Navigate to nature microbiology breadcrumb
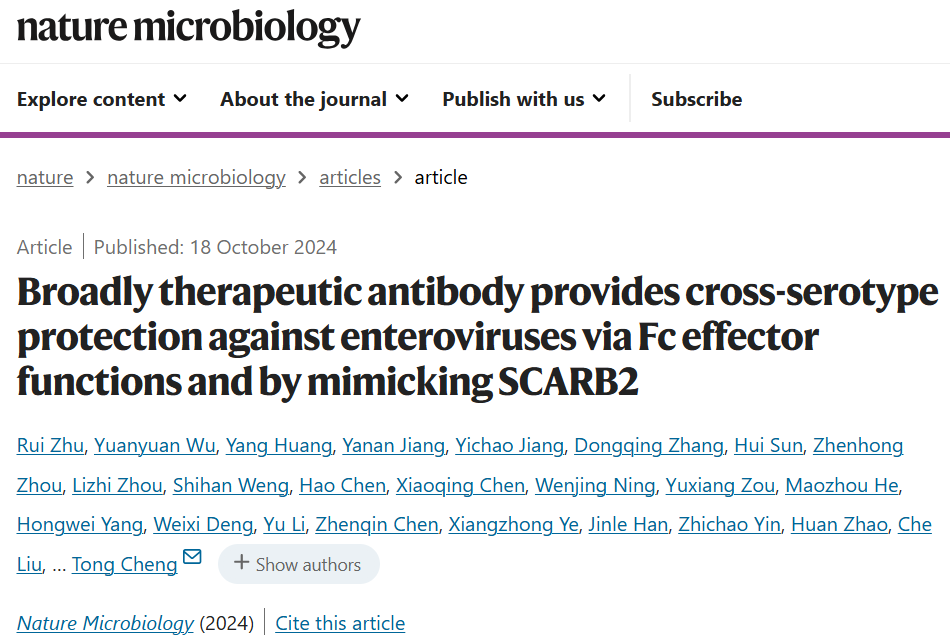 tap(196, 177)
